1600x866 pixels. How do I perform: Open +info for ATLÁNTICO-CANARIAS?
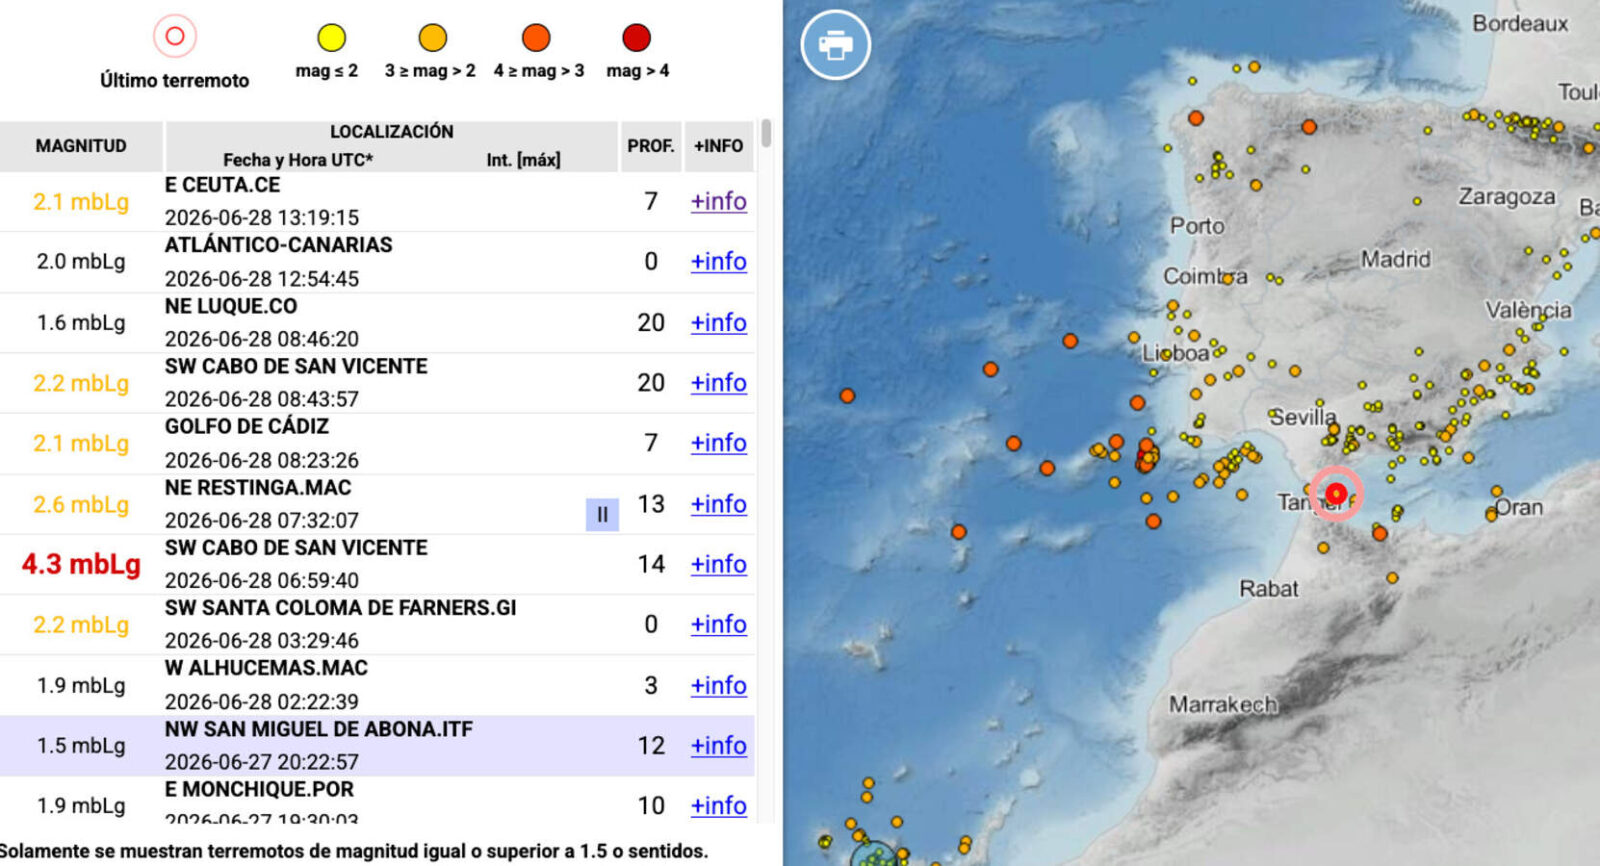coord(718,261)
